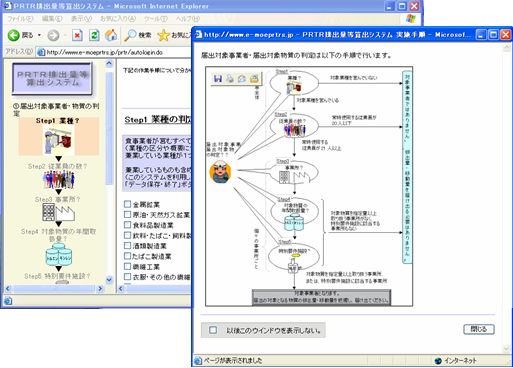Open the ツール(T) menu

pos(156,19)
